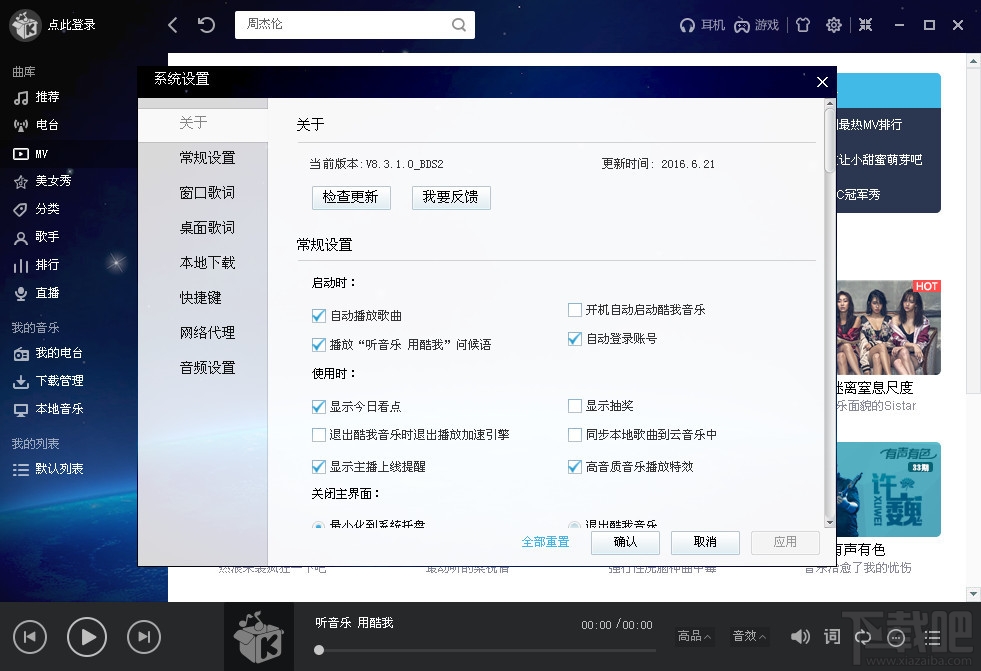Viewport: 981px width, 671px height.
Task: Click the 确认 button
Action: pos(625,542)
